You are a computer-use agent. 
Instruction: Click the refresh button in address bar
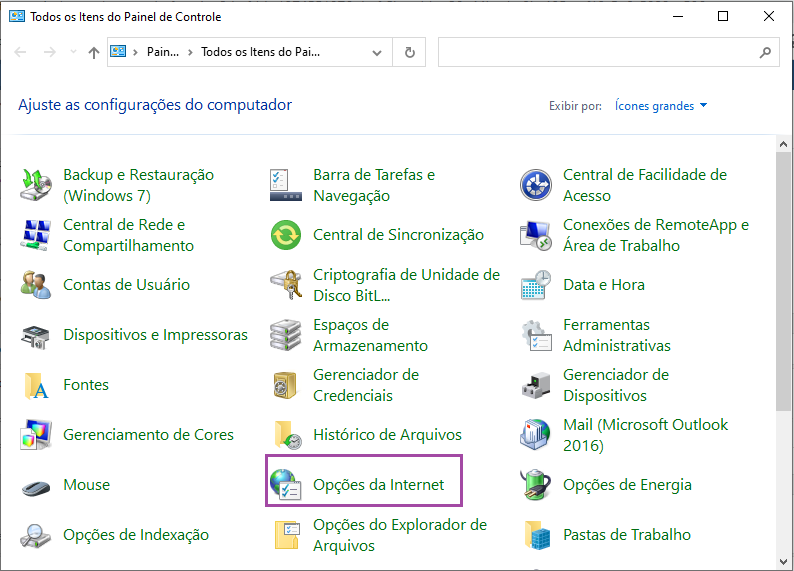pyautogui.click(x=409, y=53)
